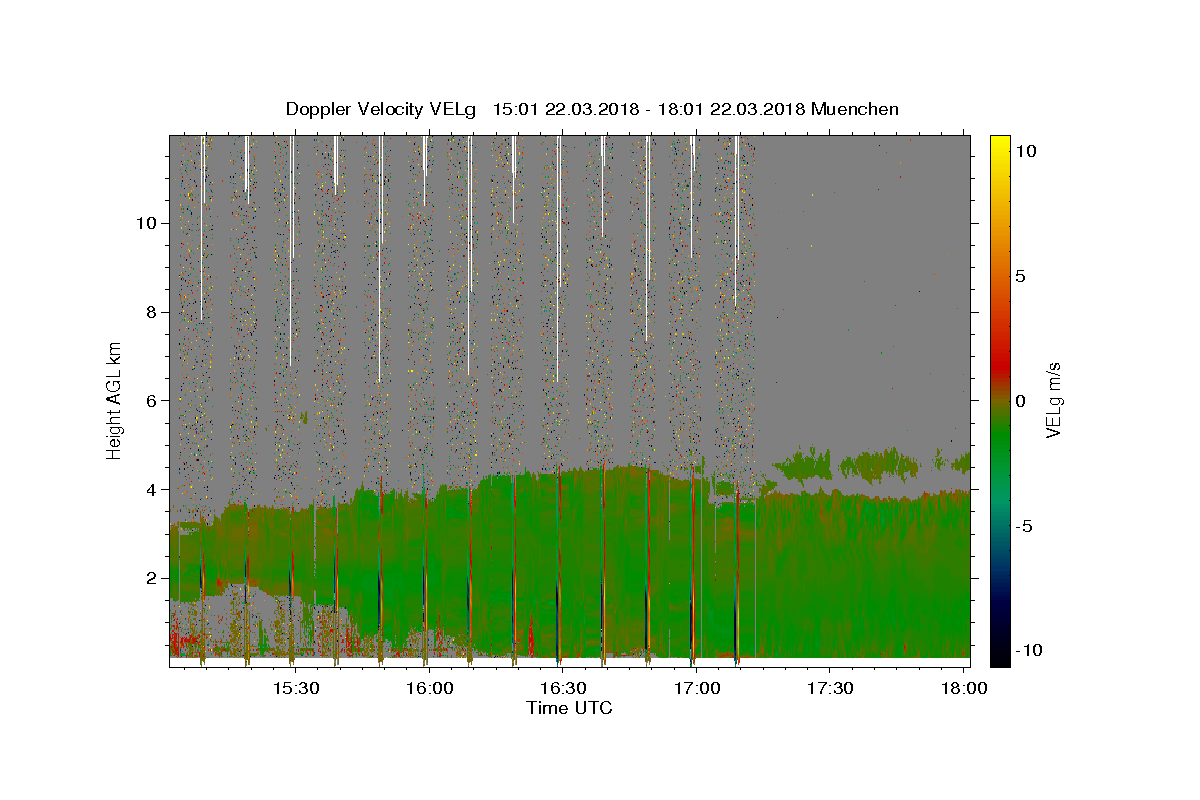Click the station name 'Muenchen'
This screenshot has width=1200, height=800.
(855, 109)
